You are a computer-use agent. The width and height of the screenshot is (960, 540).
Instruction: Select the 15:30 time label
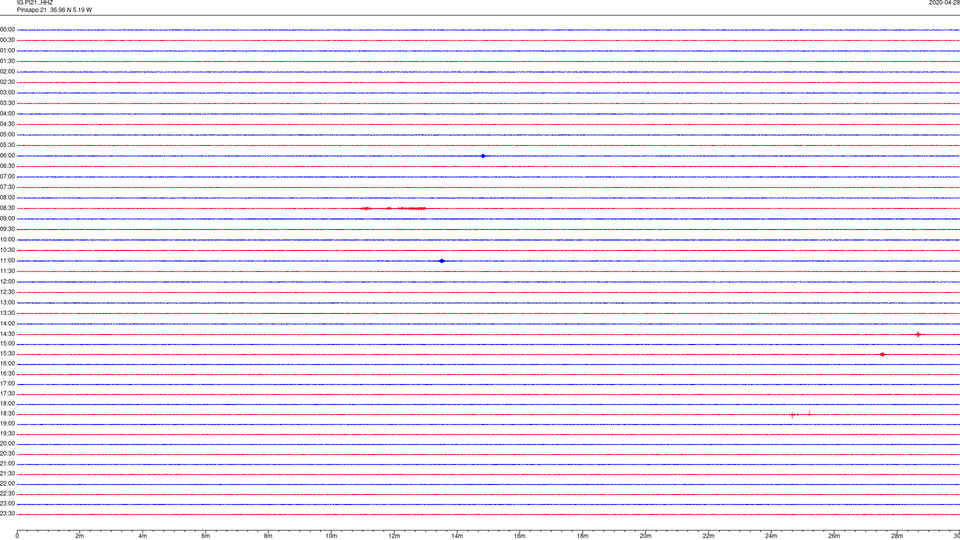click(x=7, y=354)
